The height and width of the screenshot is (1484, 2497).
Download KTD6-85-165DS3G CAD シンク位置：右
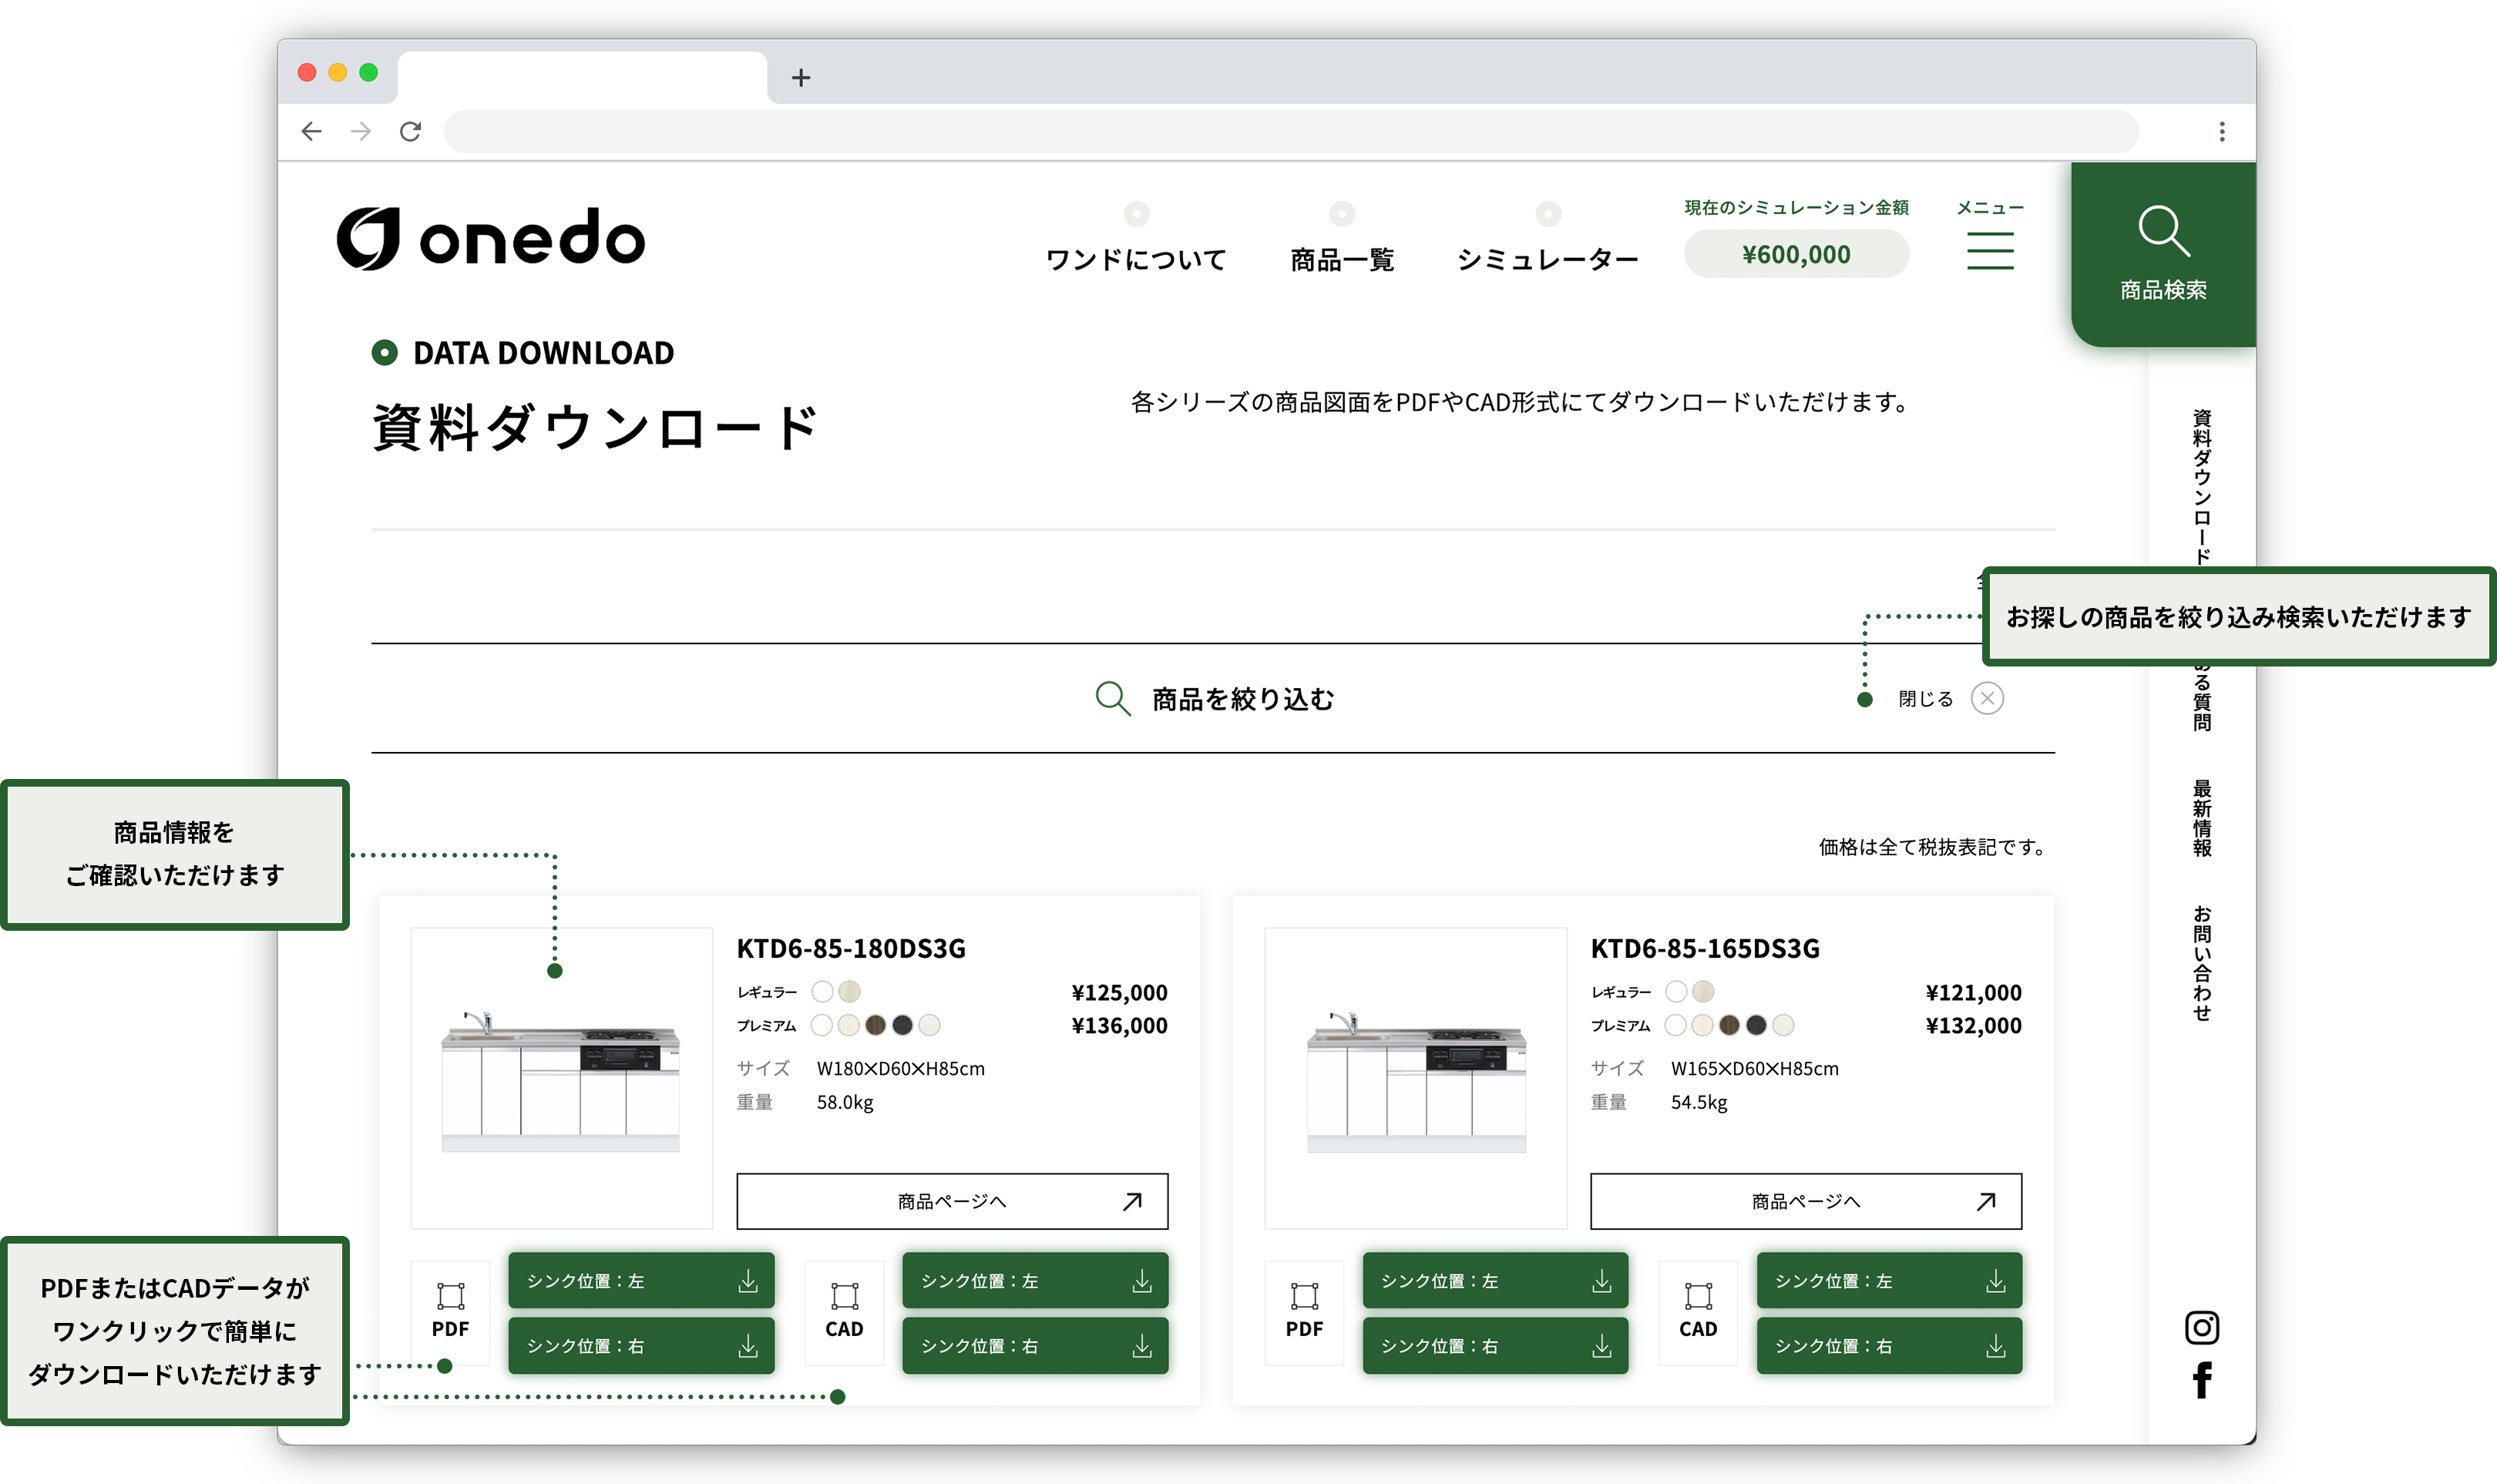(x=1888, y=1345)
